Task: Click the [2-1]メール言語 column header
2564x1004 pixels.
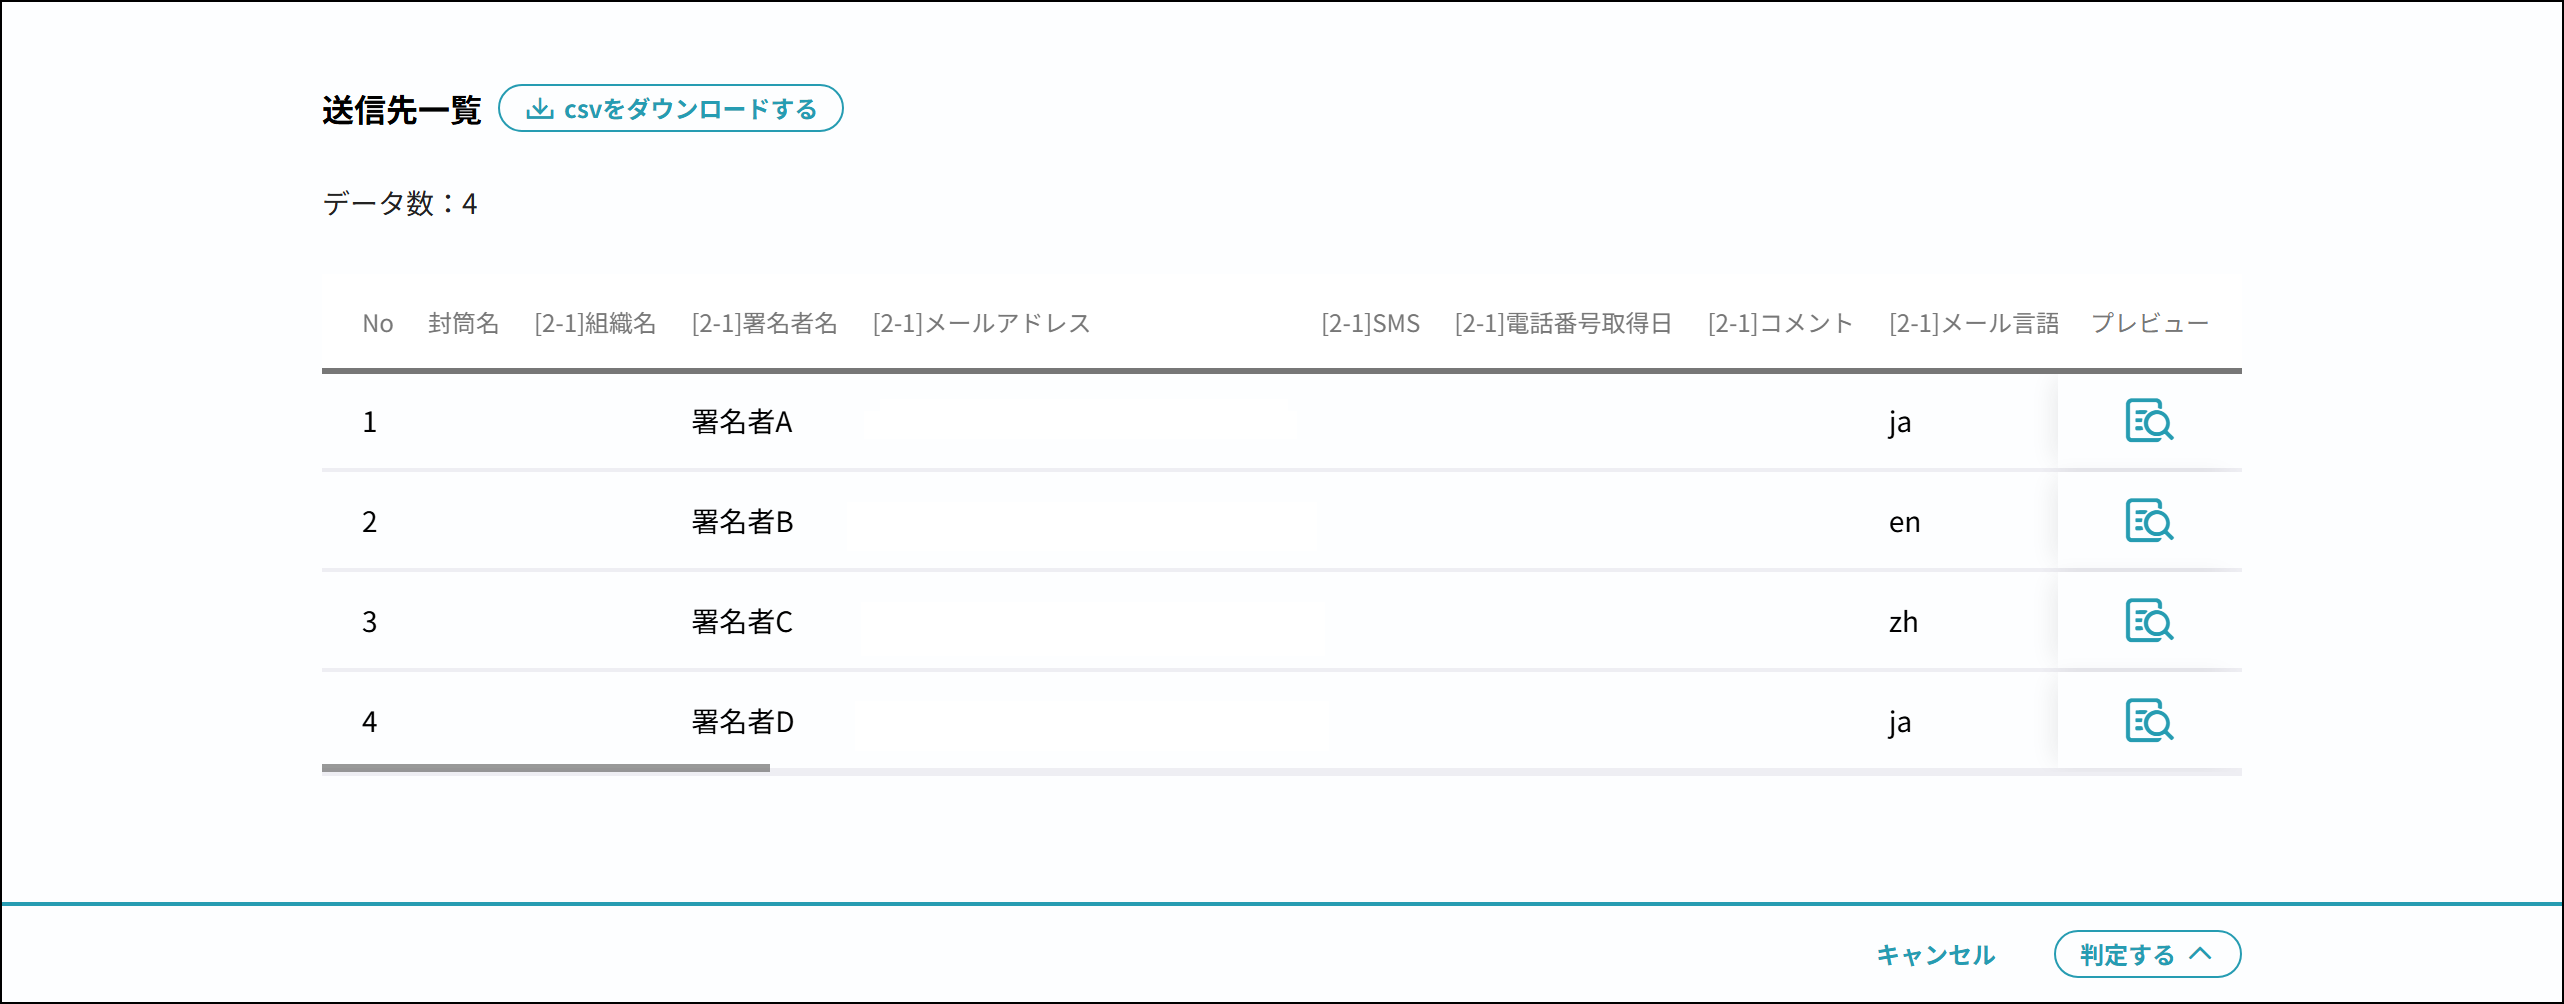Action: click(x=1973, y=323)
